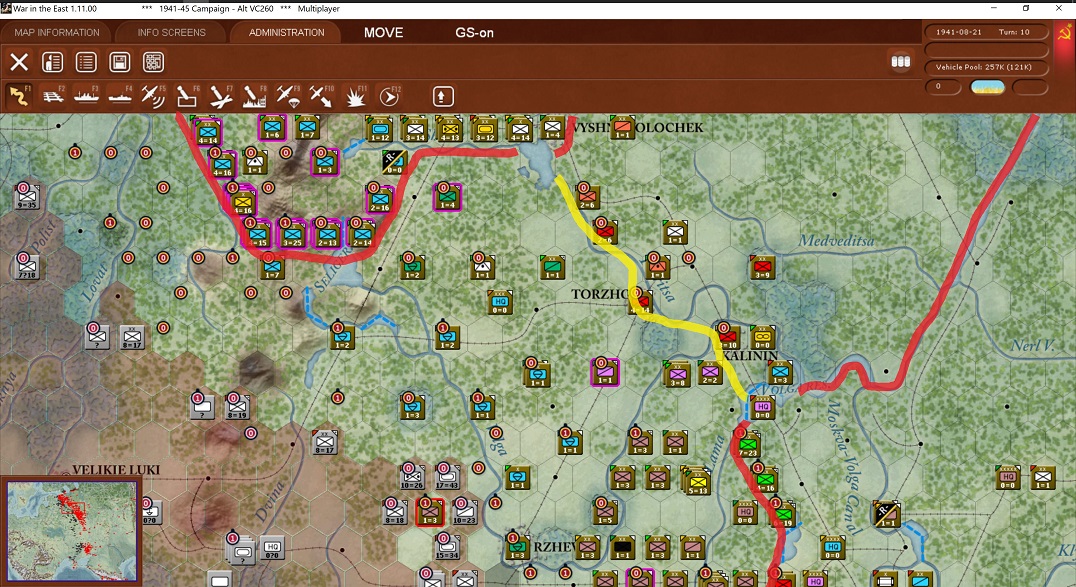The image size is (1076, 587).
Task: Select F2 rail move mode icon
Action: (53, 96)
